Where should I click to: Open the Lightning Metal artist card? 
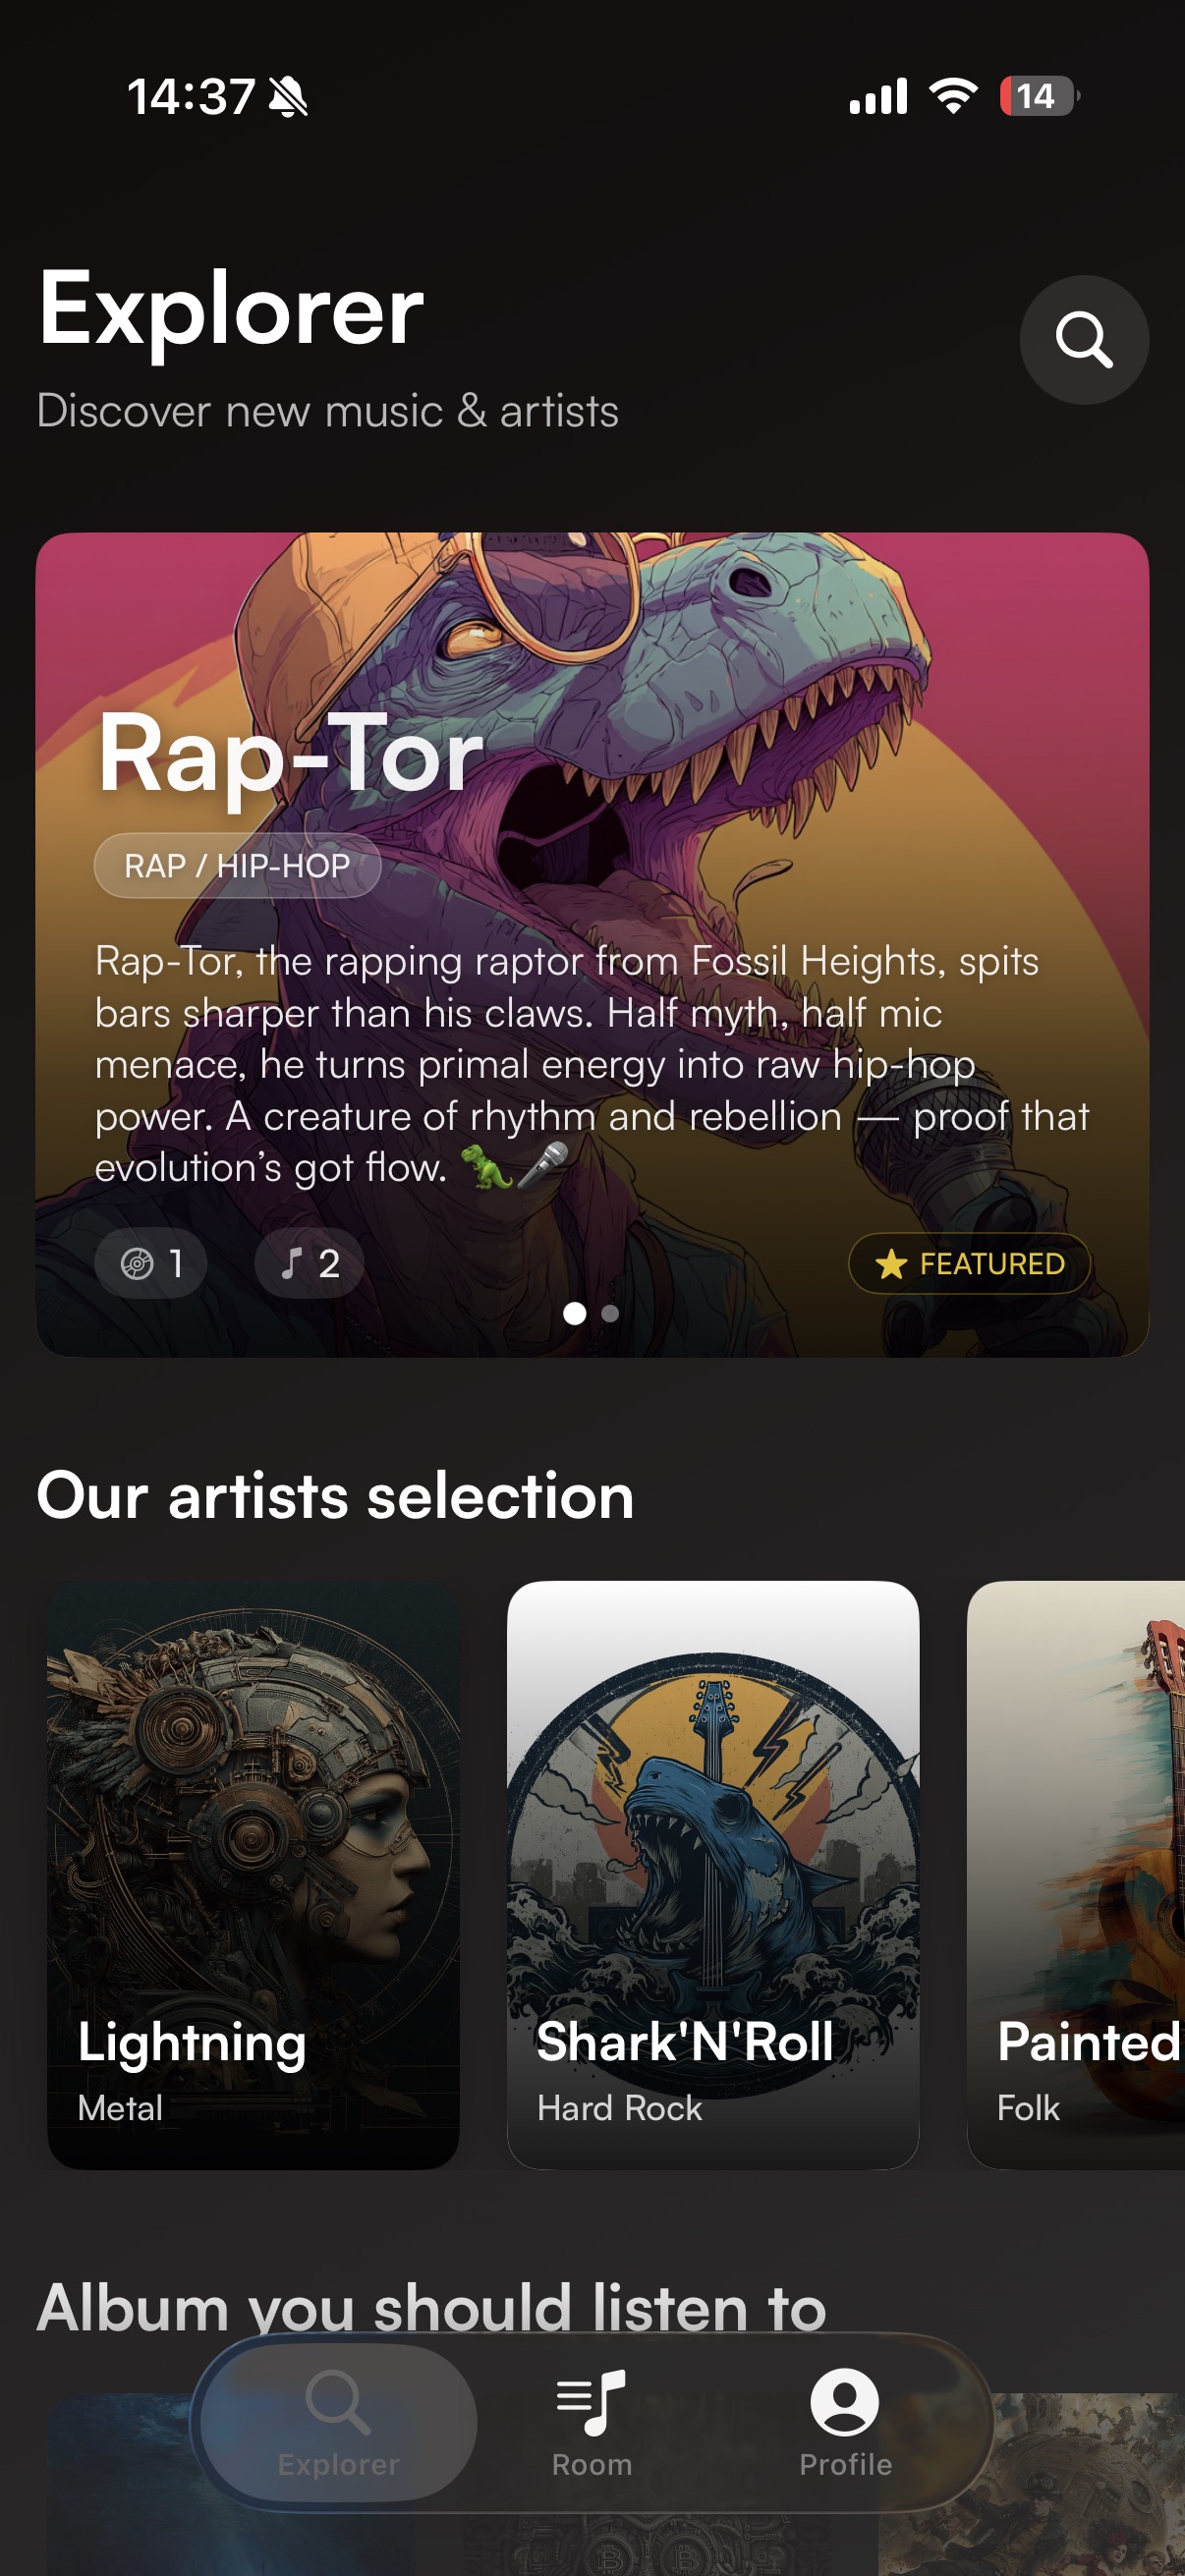[x=253, y=1875]
